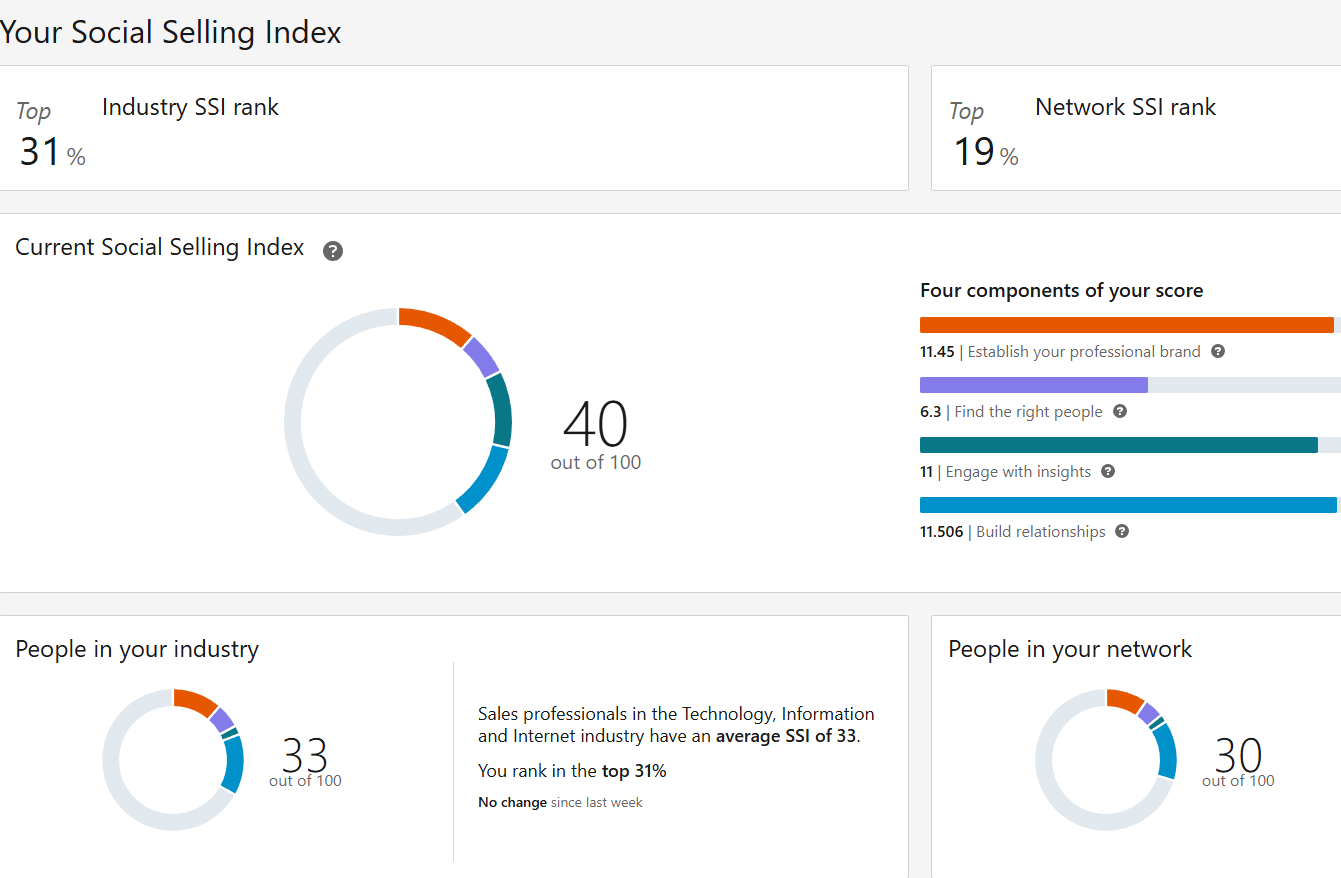
Task: Click help icon beside Current Social Selling Index
Action: (333, 251)
